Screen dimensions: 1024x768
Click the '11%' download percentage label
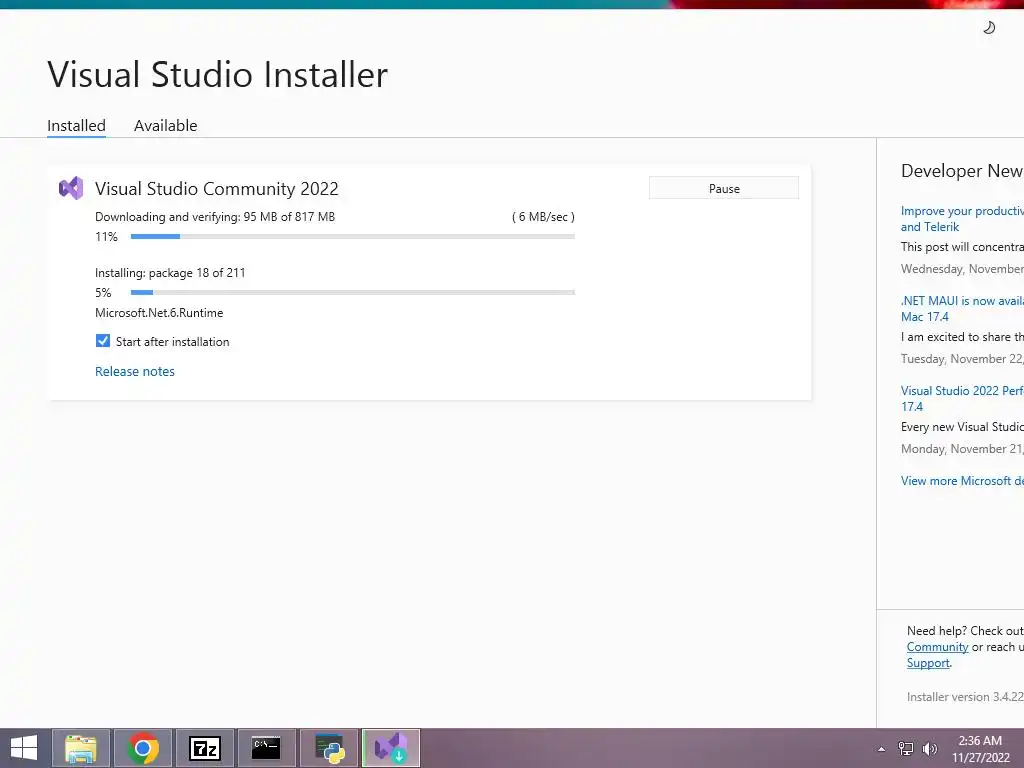pyautogui.click(x=106, y=236)
